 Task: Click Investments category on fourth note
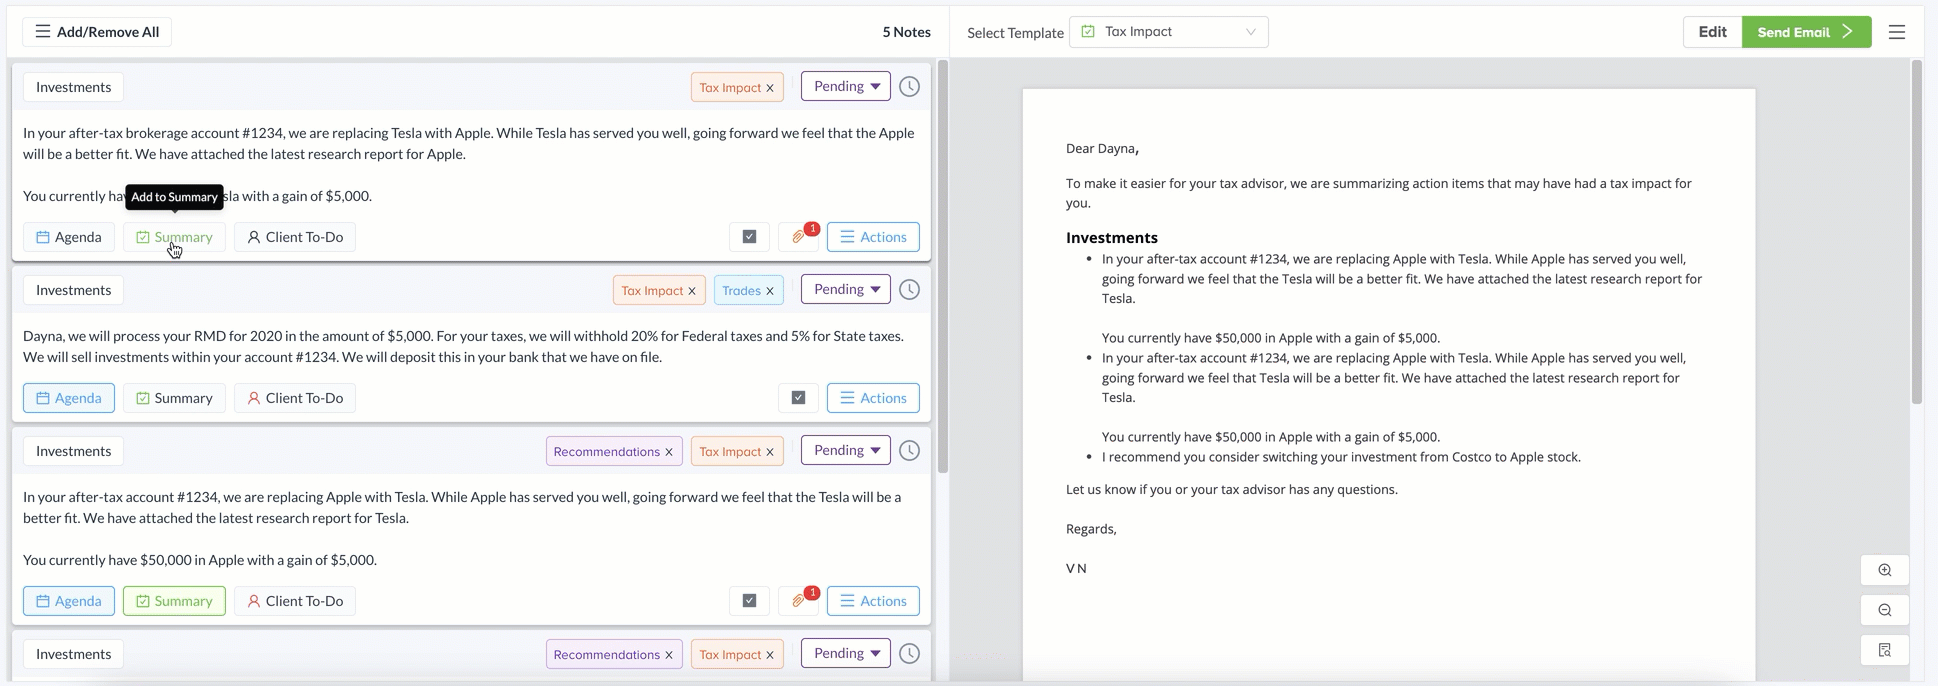point(73,654)
